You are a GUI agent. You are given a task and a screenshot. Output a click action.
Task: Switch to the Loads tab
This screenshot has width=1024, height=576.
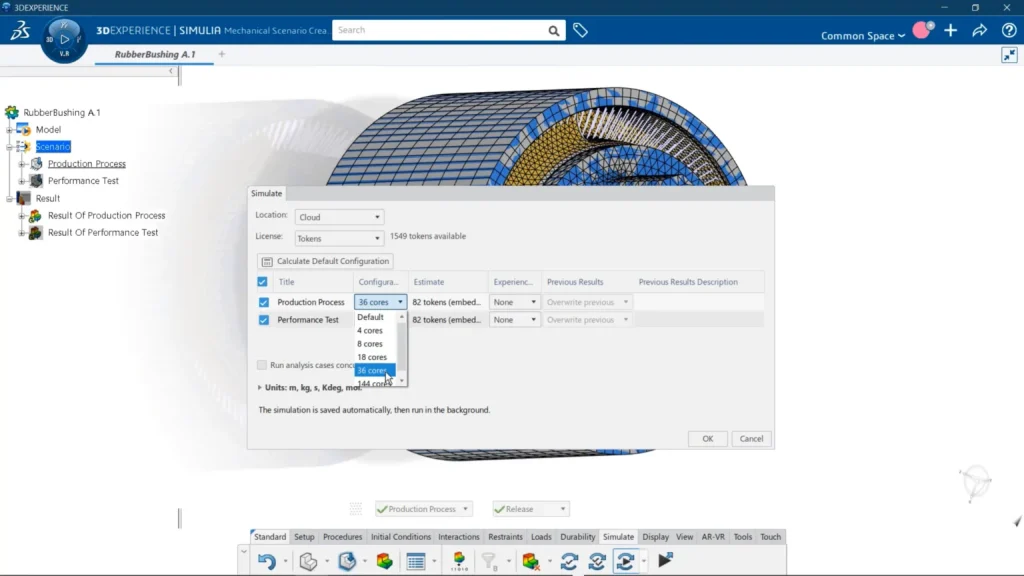pos(541,537)
